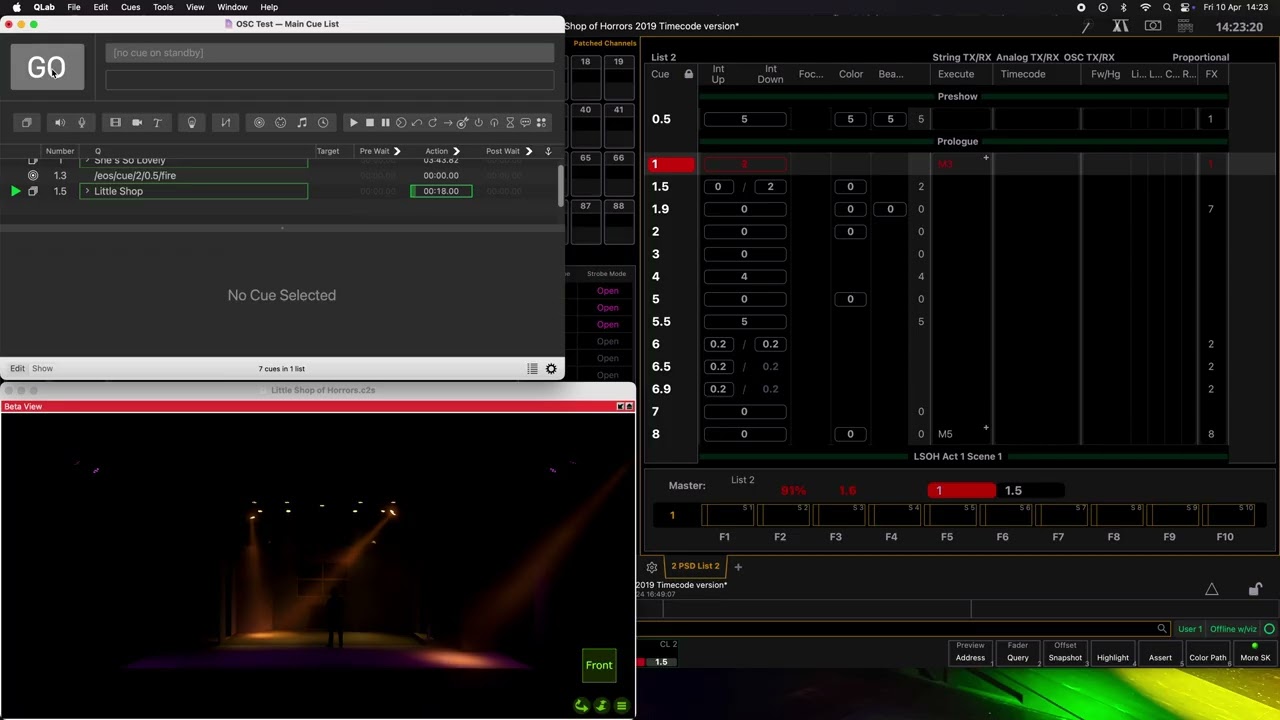The image size is (1280, 720).
Task: Add an Audio cue with speaker icon
Action: pyautogui.click(x=60, y=123)
